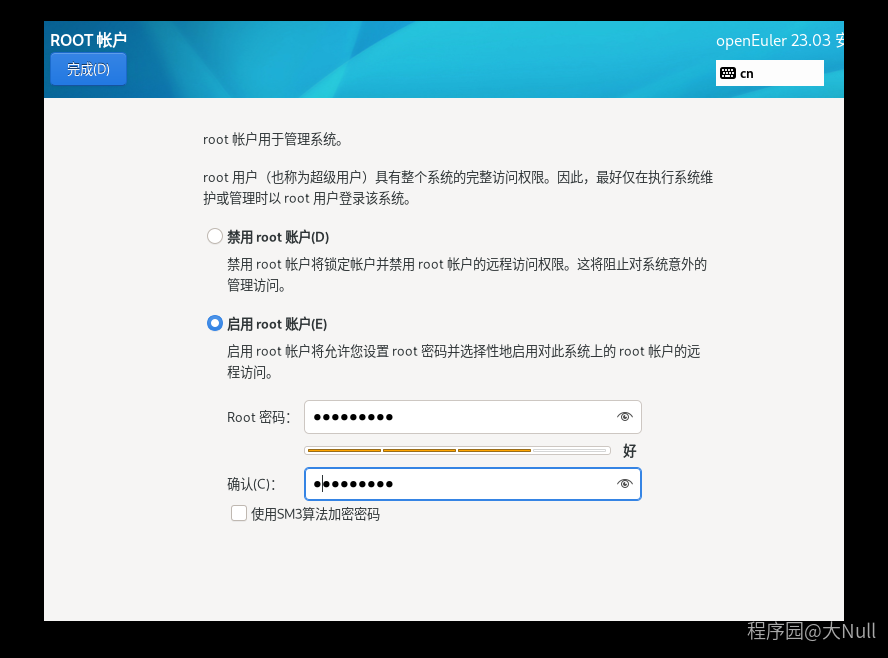Image resolution: width=888 pixels, height=658 pixels.
Task: Click the ROOT 帐户 page title
Action: point(88,40)
